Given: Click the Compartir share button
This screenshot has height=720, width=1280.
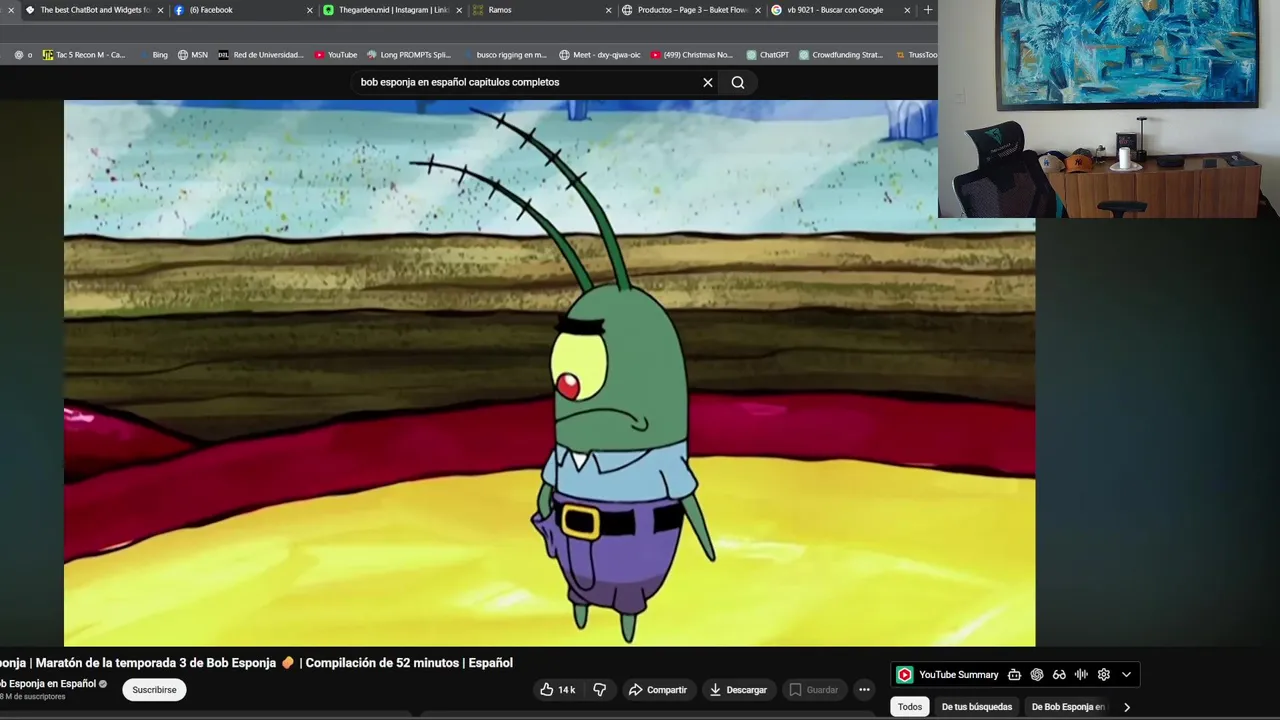Looking at the screenshot, I should click(658, 690).
